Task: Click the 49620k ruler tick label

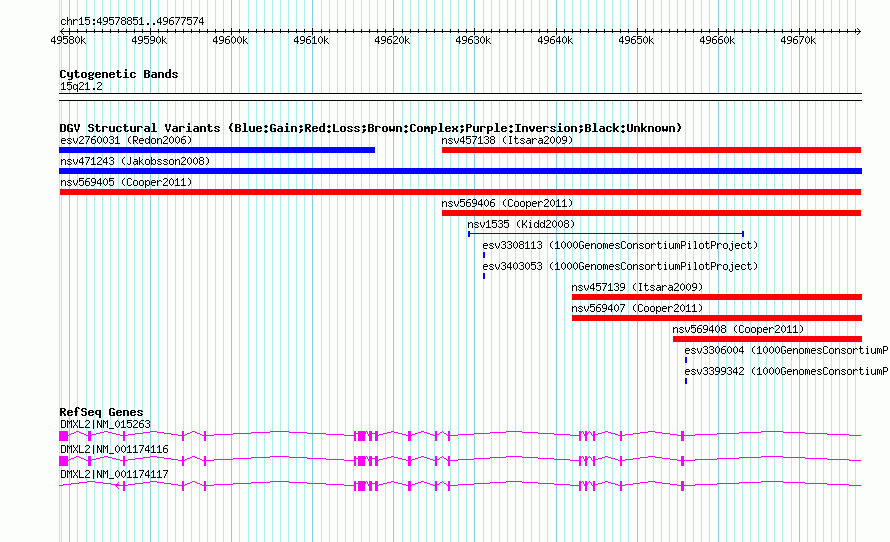Action: coord(392,40)
